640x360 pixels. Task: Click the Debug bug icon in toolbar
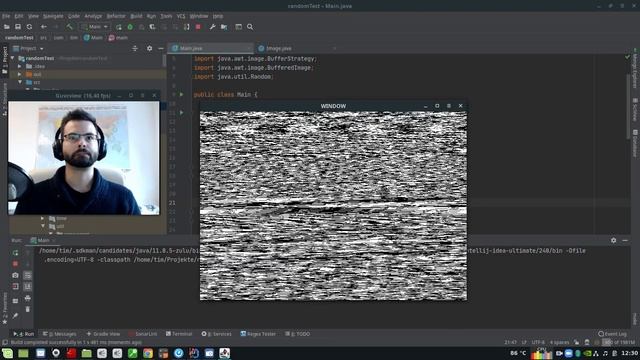point(130,27)
